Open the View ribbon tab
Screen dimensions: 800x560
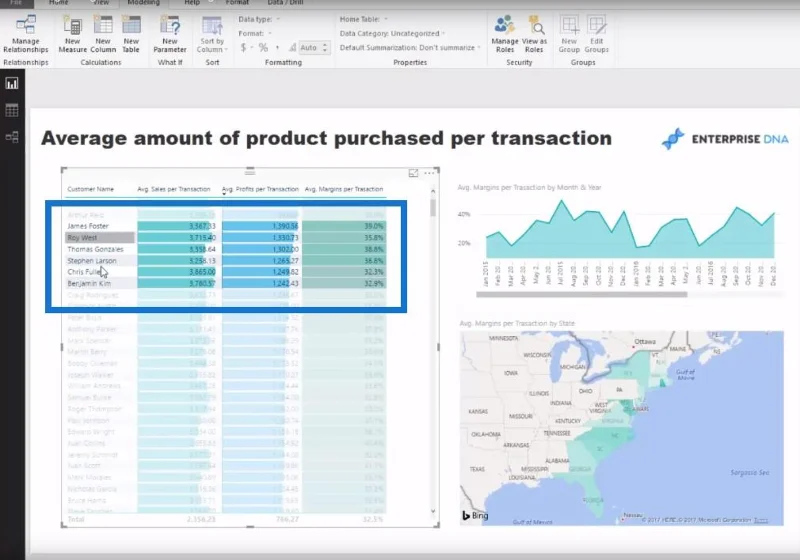point(101,3)
